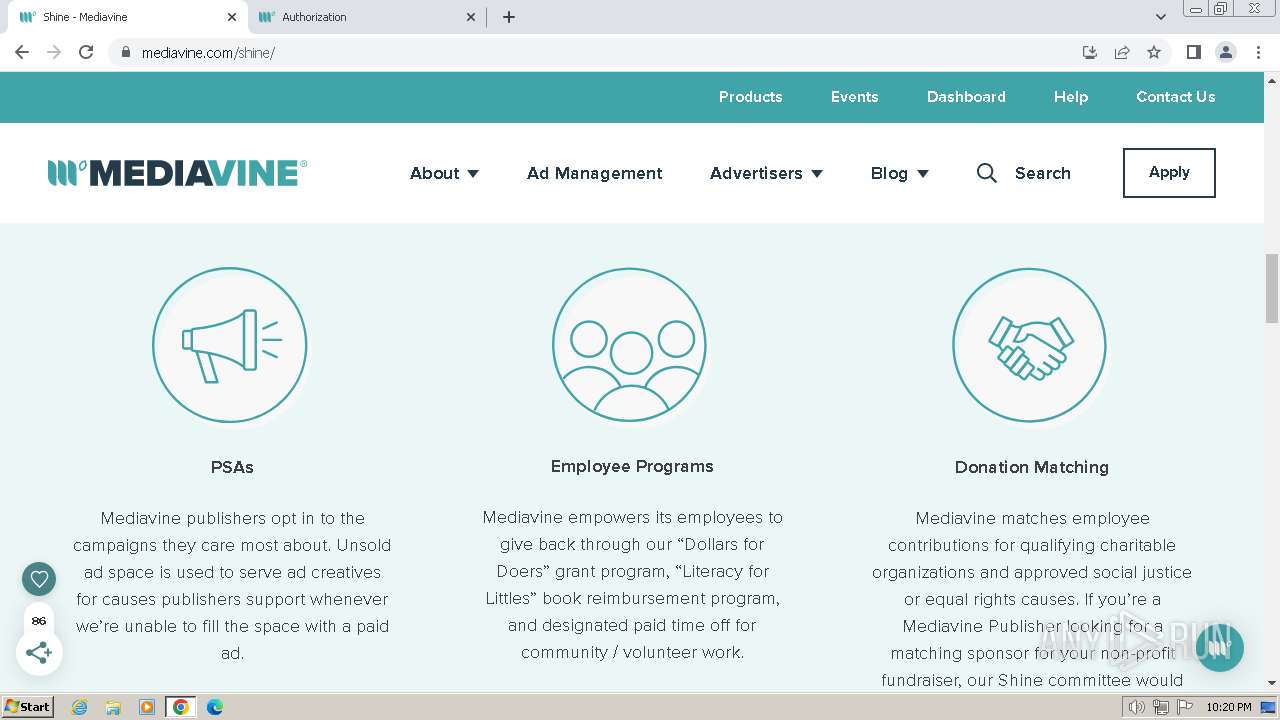Click the install app icon in address bar
The image size is (1280, 720).
tap(1090, 52)
